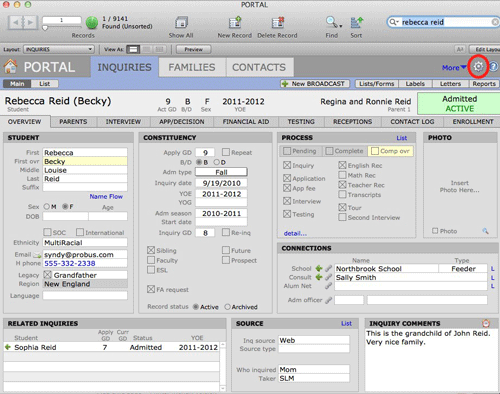500x394 pixels.
Task: Open Sophia Reid record via green arrow
Action: [8, 347]
